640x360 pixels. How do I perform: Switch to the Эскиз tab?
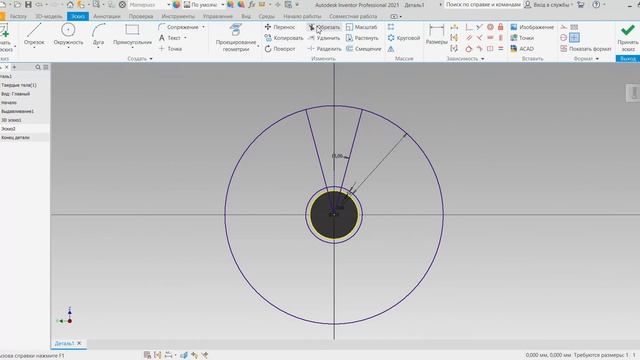click(x=78, y=16)
